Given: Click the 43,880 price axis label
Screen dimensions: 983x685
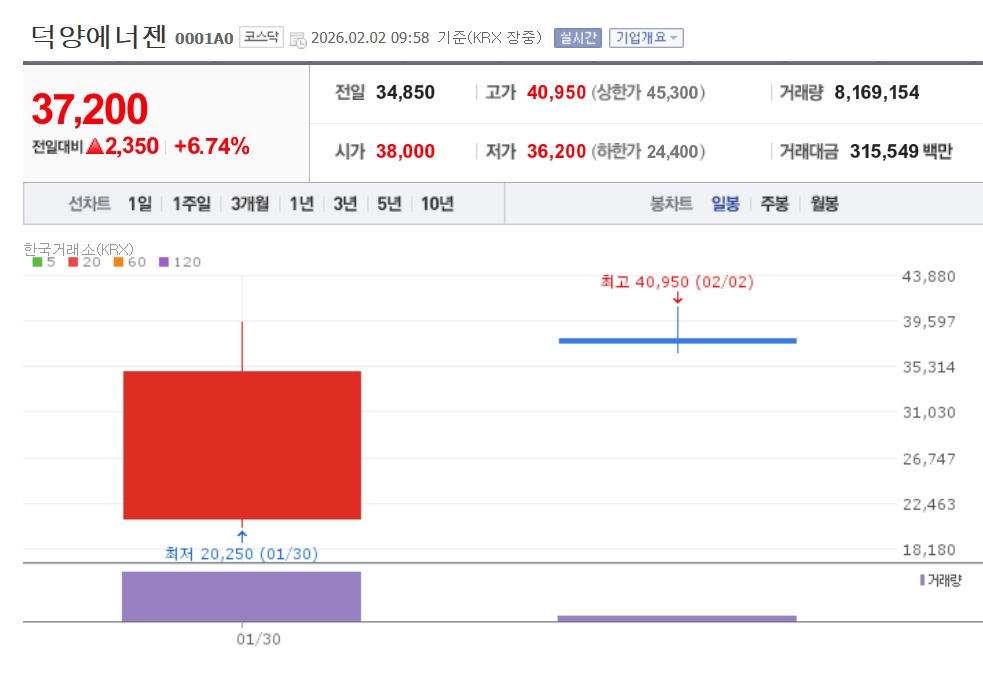Looking at the screenshot, I should (928, 276).
